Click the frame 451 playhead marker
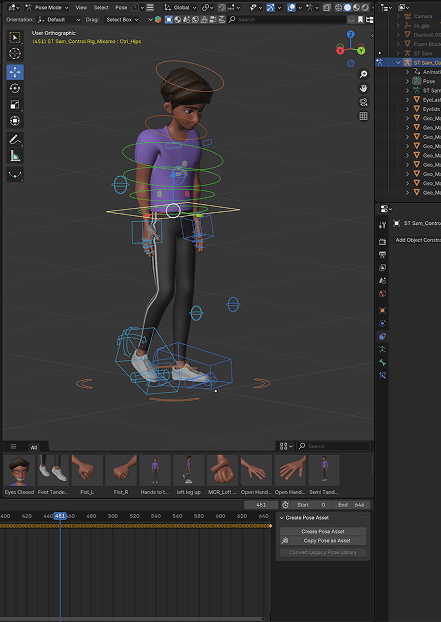This screenshot has width=441, height=622. pyautogui.click(x=60, y=516)
